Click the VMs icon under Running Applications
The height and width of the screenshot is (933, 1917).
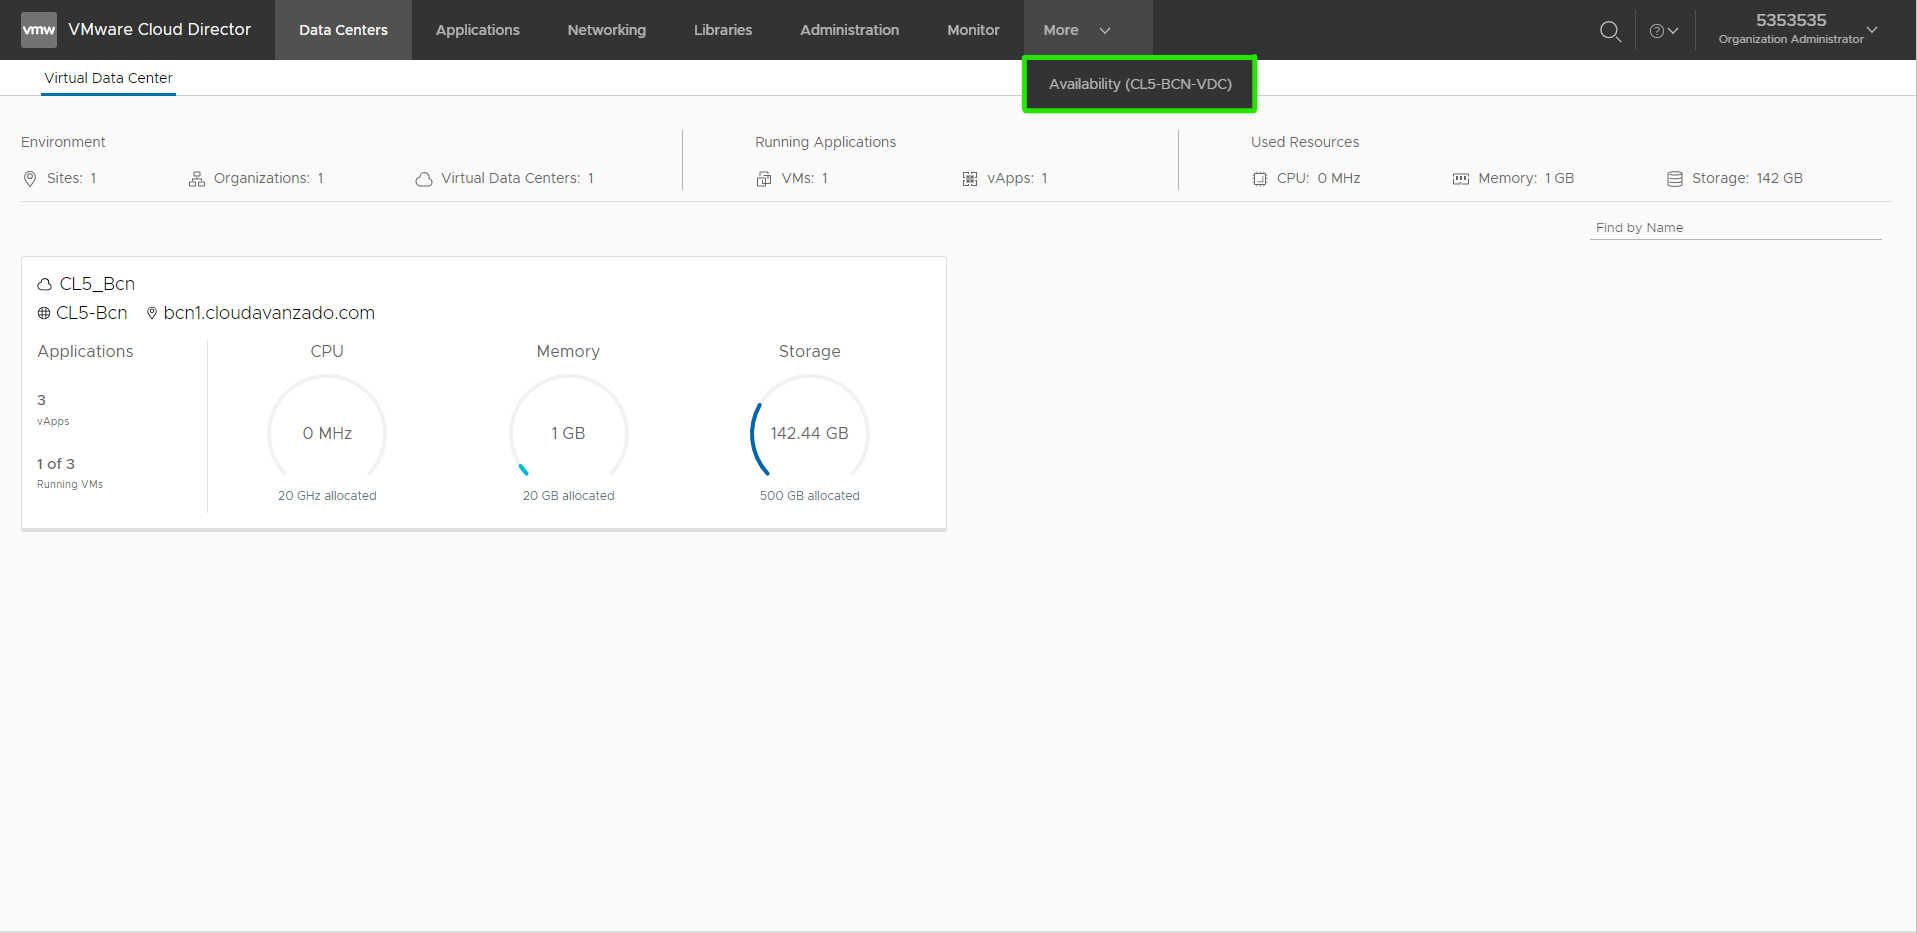coord(764,179)
